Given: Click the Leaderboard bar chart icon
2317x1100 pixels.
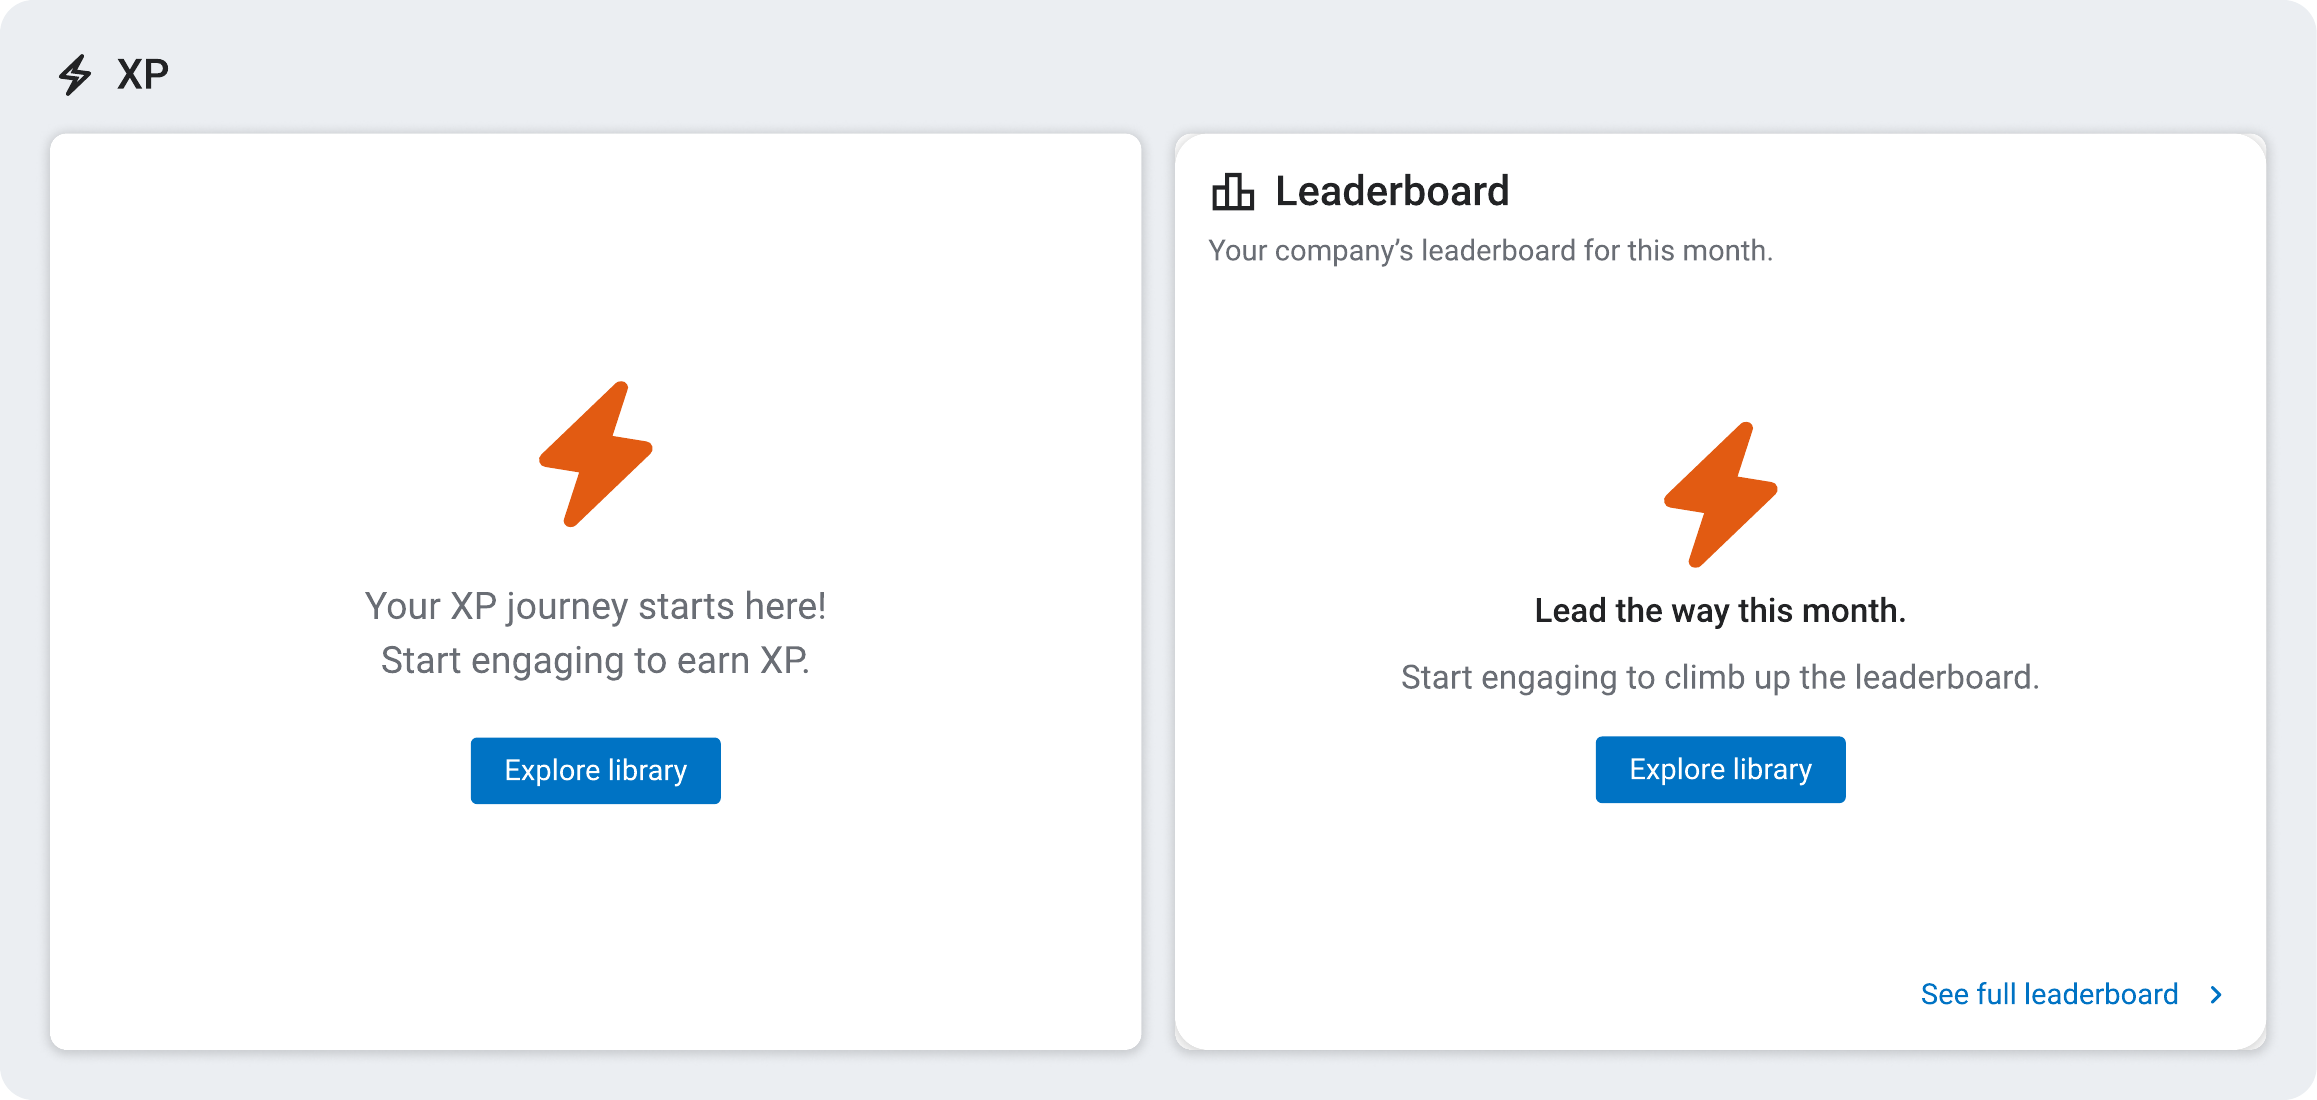Looking at the screenshot, I should pyautogui.click(x=1232, y=192).
